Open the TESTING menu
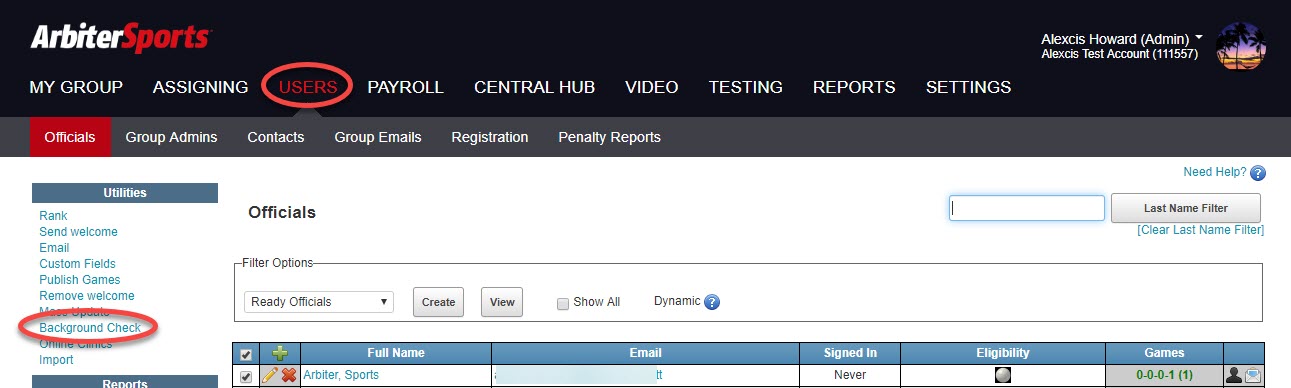1291x388 pixels. (x=746, y=87)
